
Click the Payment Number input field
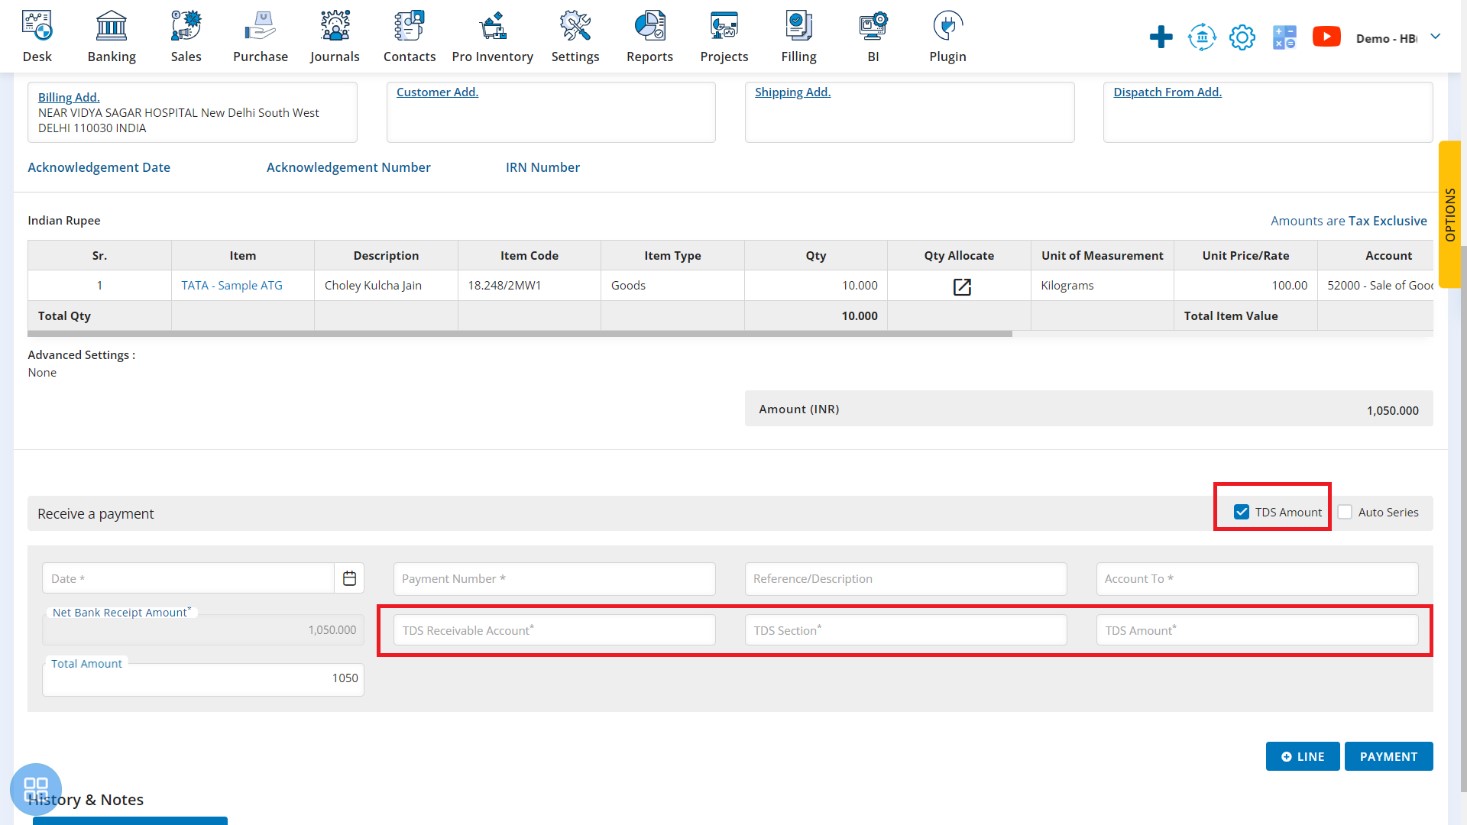[554, 579]
